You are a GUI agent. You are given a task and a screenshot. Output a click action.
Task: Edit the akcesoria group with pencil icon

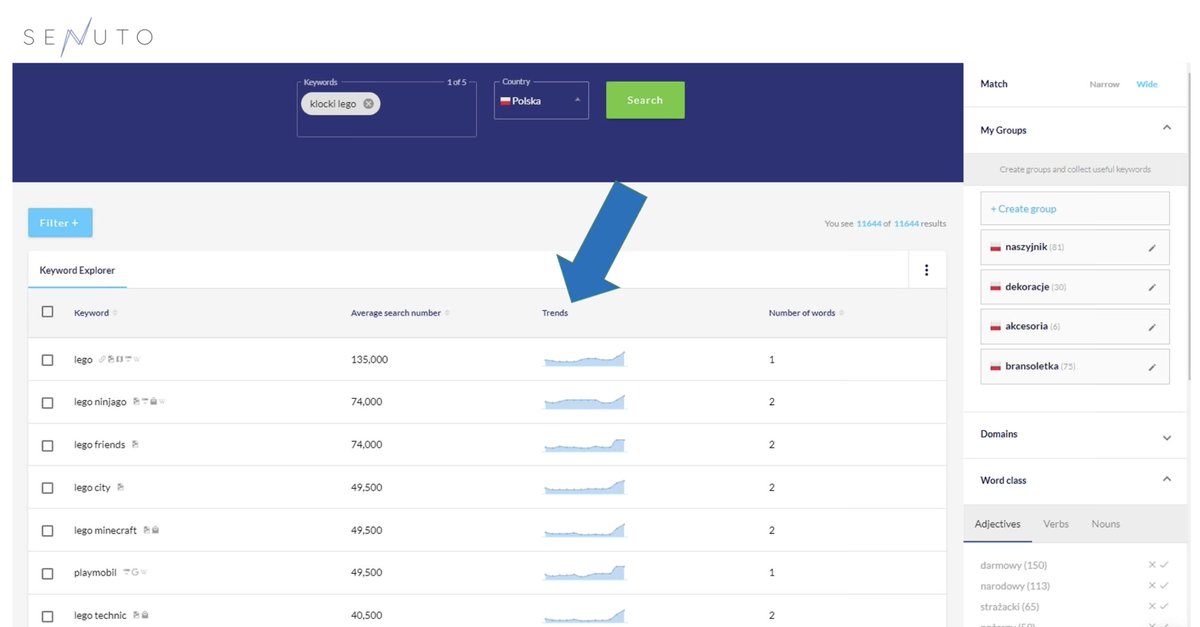coord(1151,327)
